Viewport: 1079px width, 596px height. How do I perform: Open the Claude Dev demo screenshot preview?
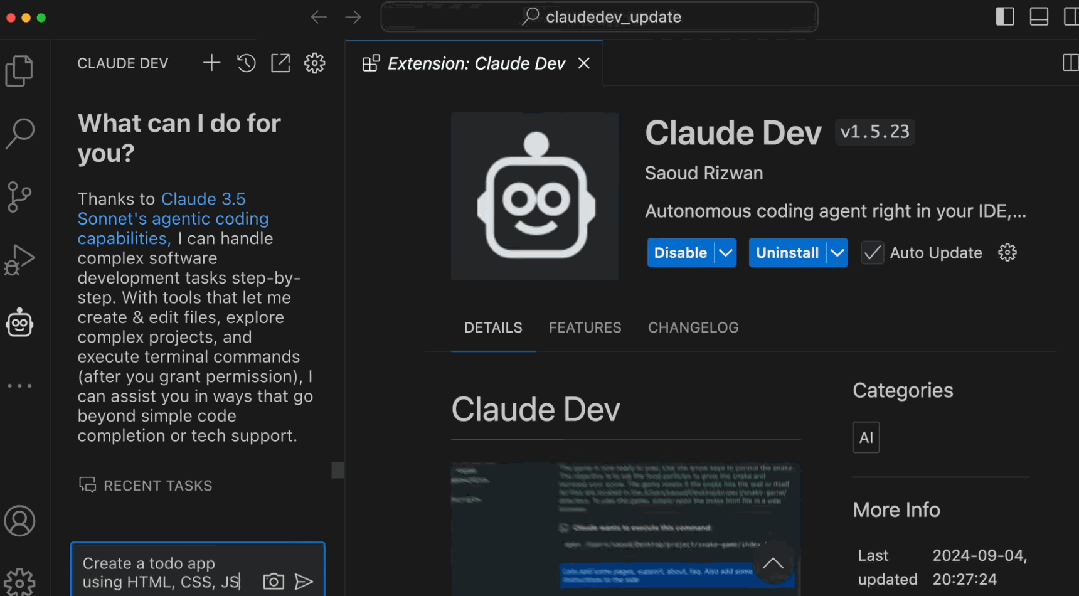tap(626, 529)
